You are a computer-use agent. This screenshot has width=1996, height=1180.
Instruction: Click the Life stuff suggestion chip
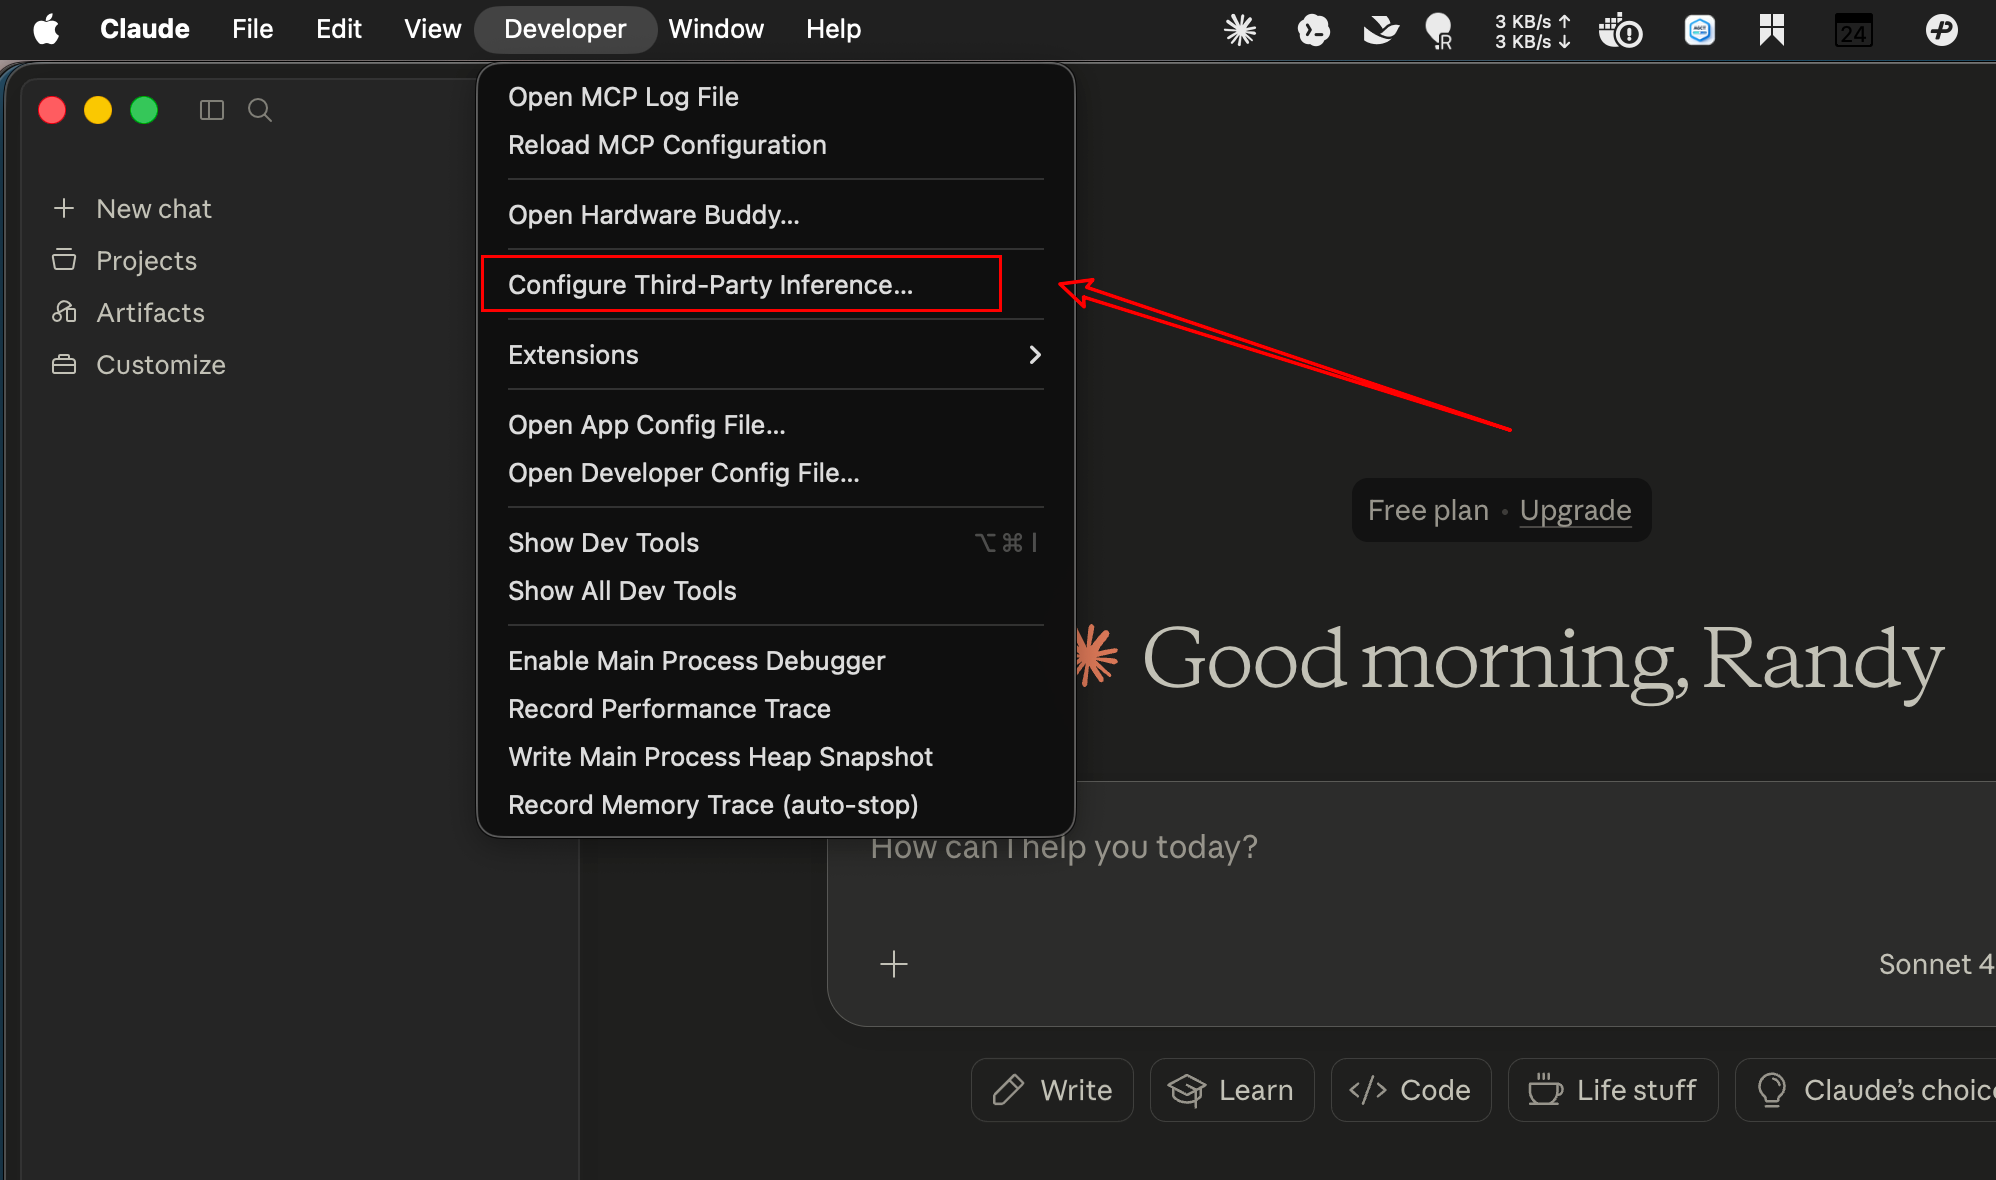(1613, 1090)
